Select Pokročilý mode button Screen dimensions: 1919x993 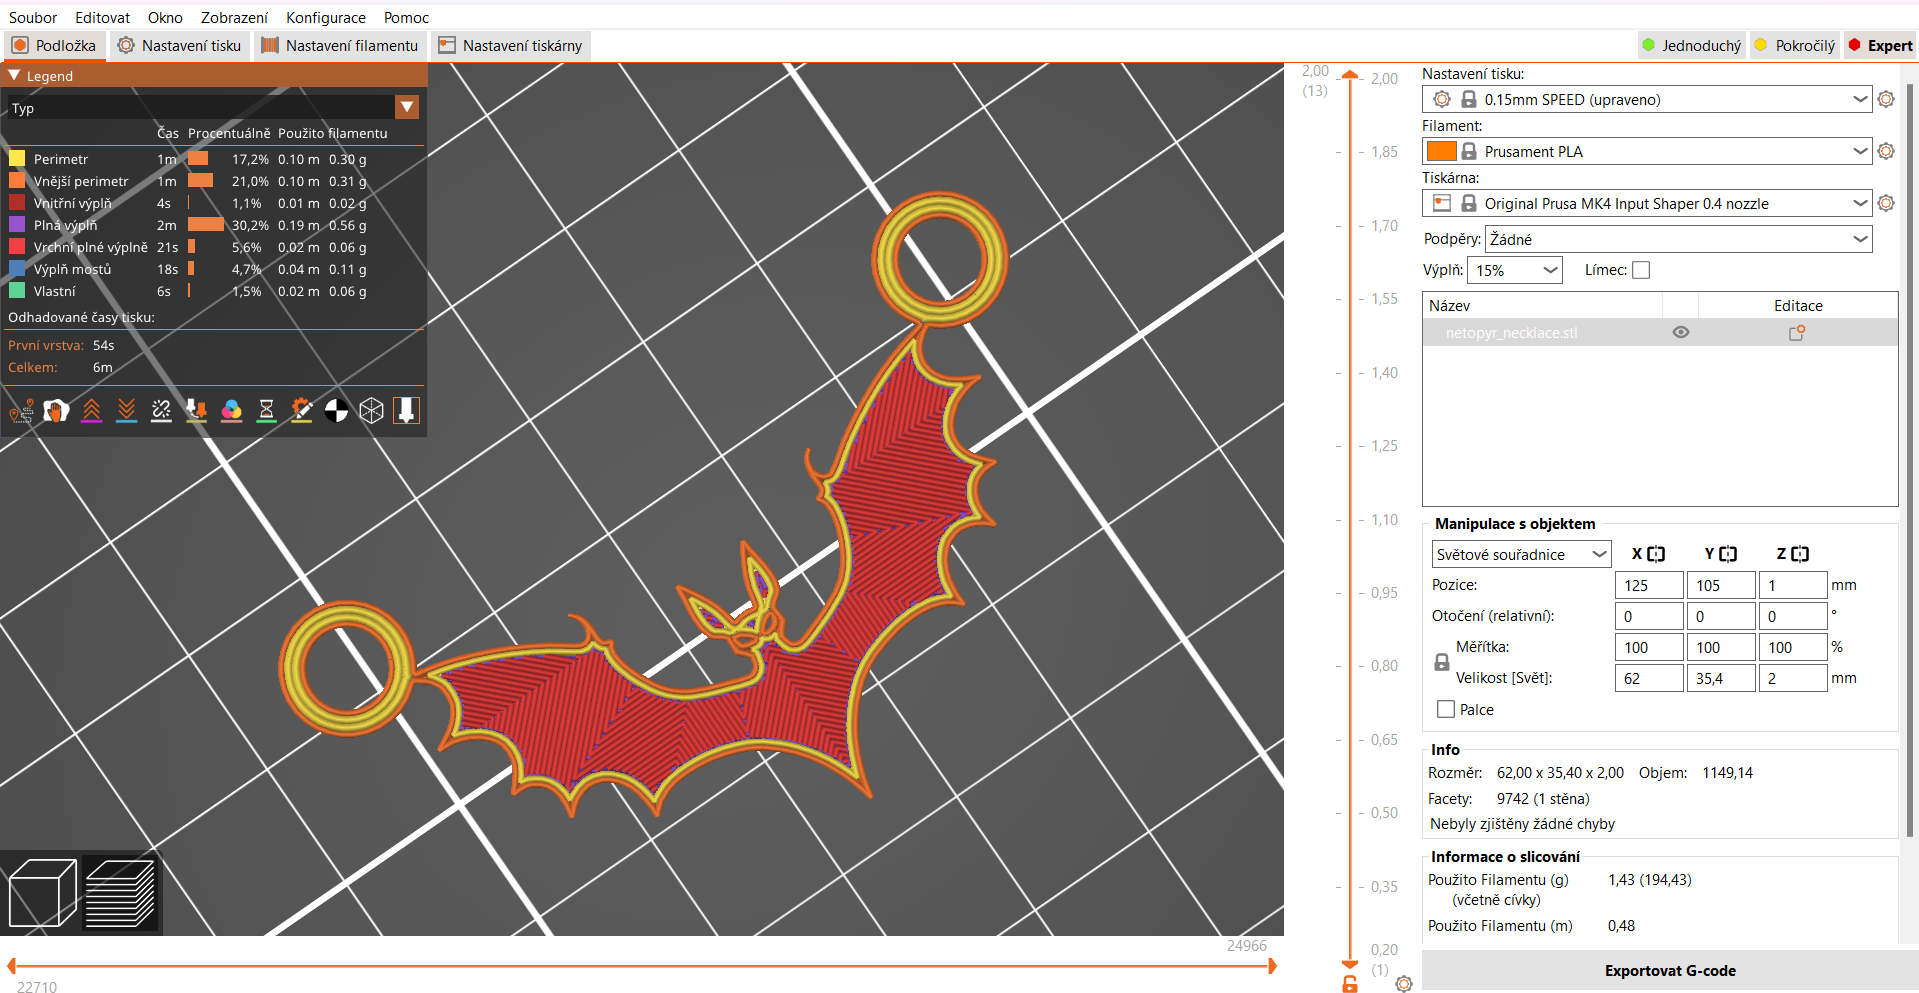tap(1795, 45)
